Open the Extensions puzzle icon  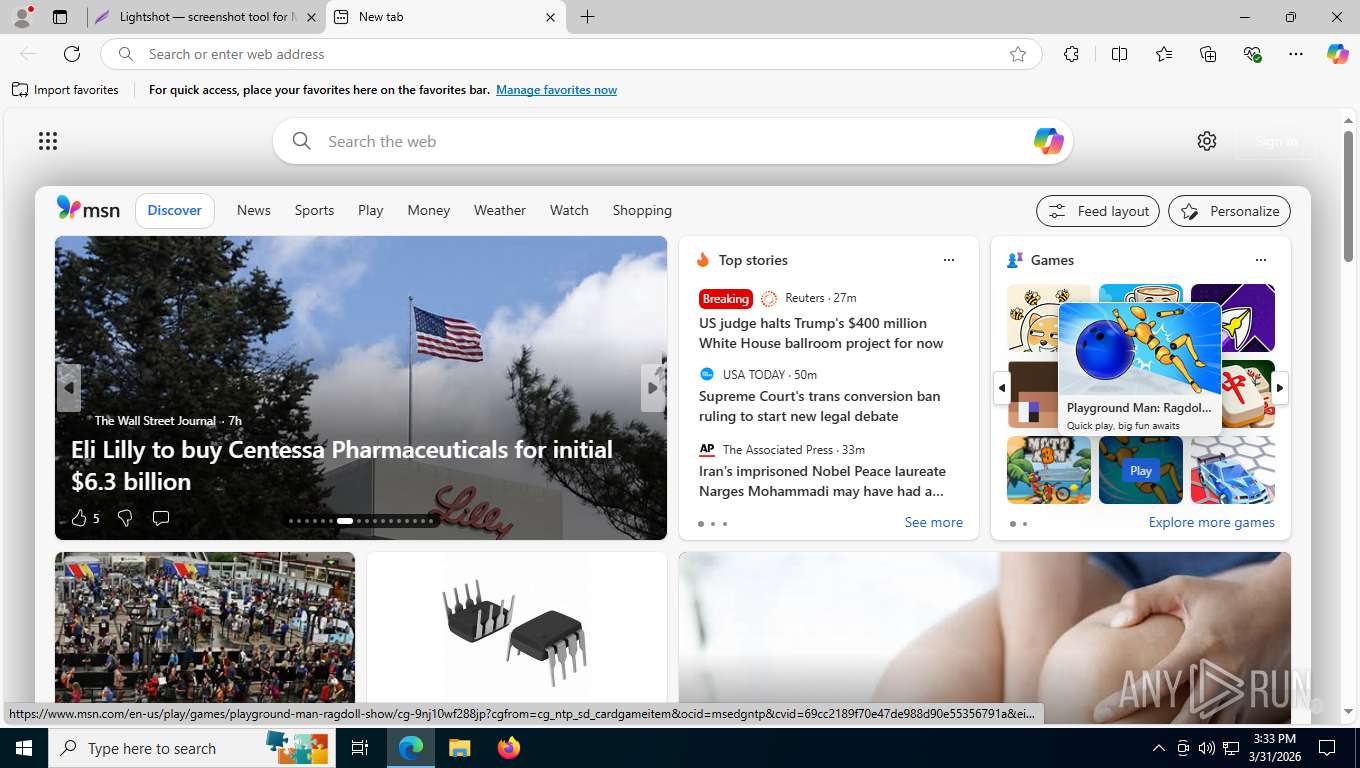(1071, 54)
